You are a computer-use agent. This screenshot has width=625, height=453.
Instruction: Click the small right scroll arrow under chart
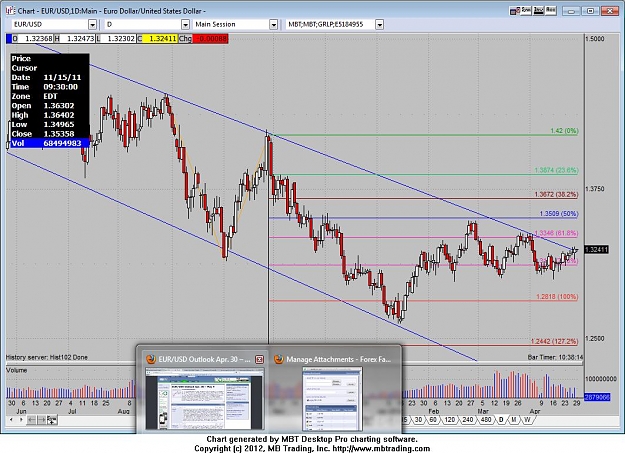tap(21, 420)
